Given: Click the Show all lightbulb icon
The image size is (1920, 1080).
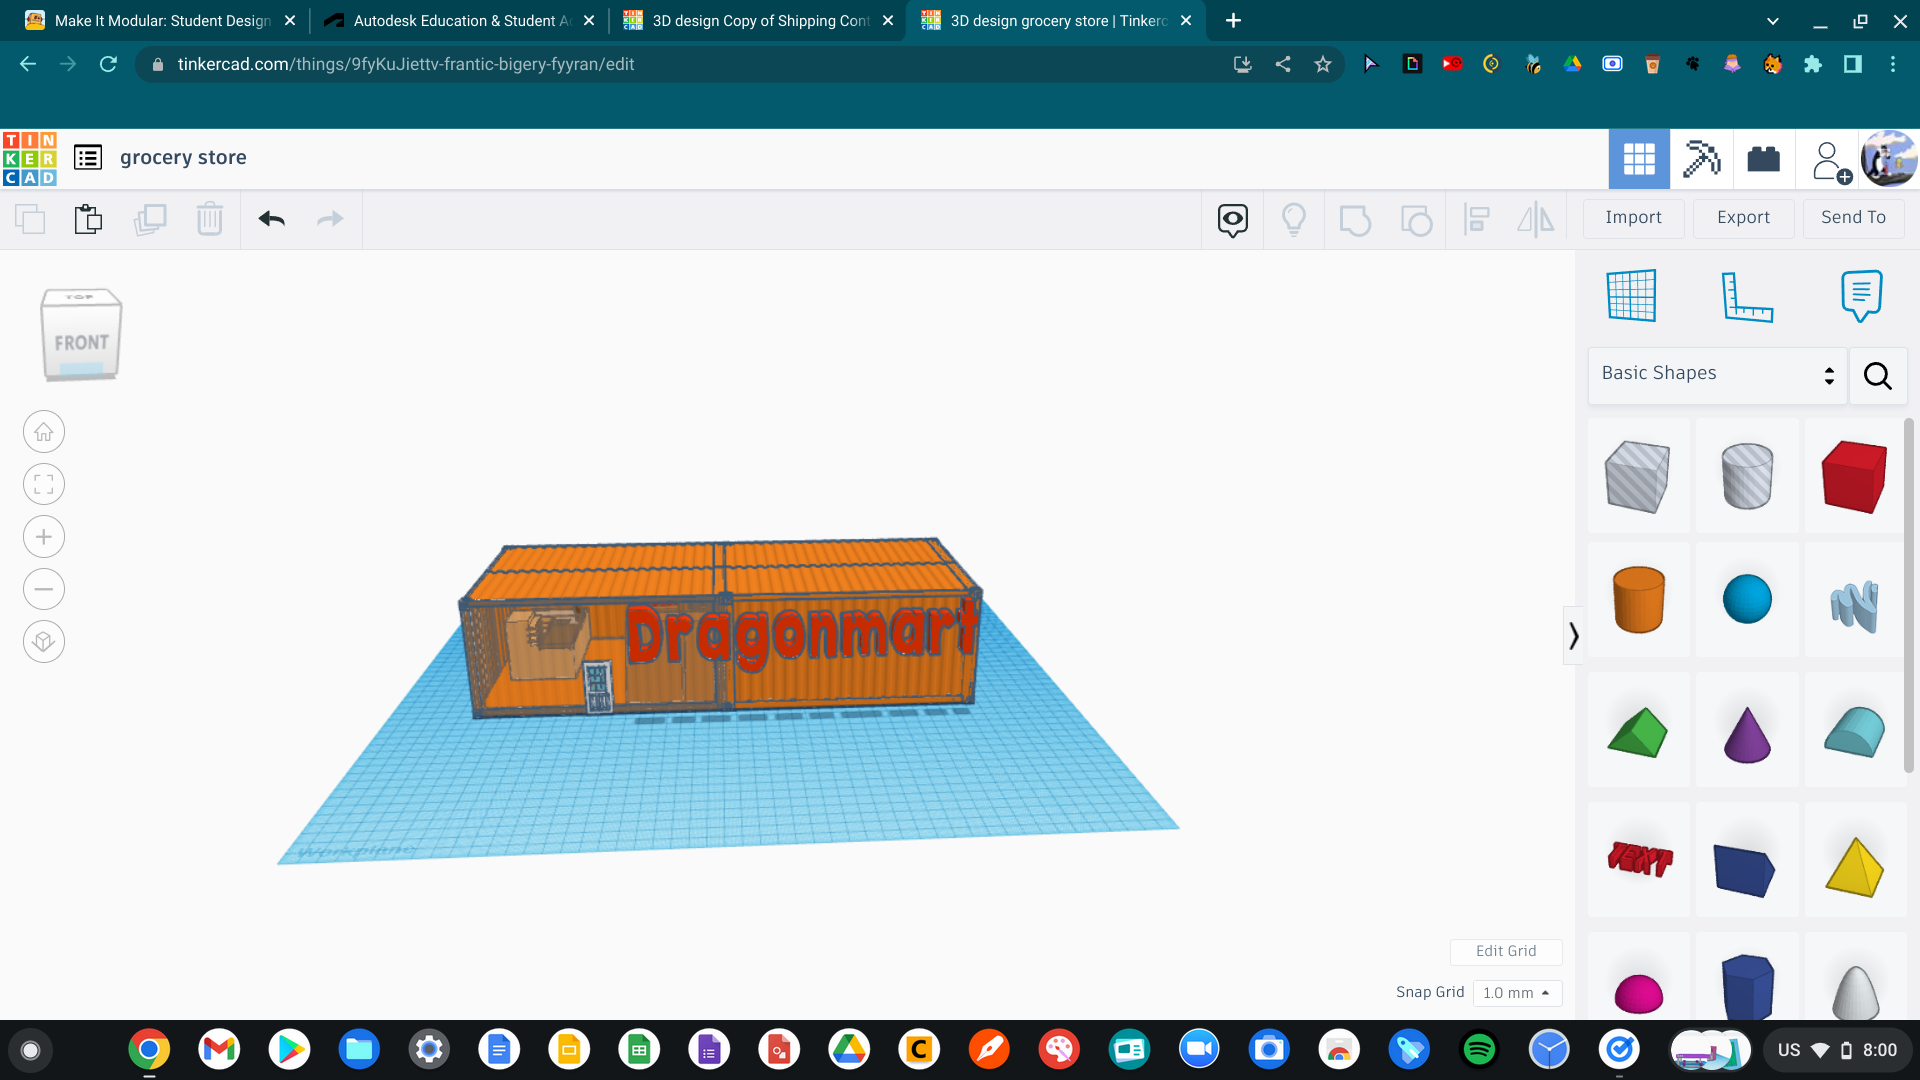Looking at the screenshot, I should [x=1294, y=220].
